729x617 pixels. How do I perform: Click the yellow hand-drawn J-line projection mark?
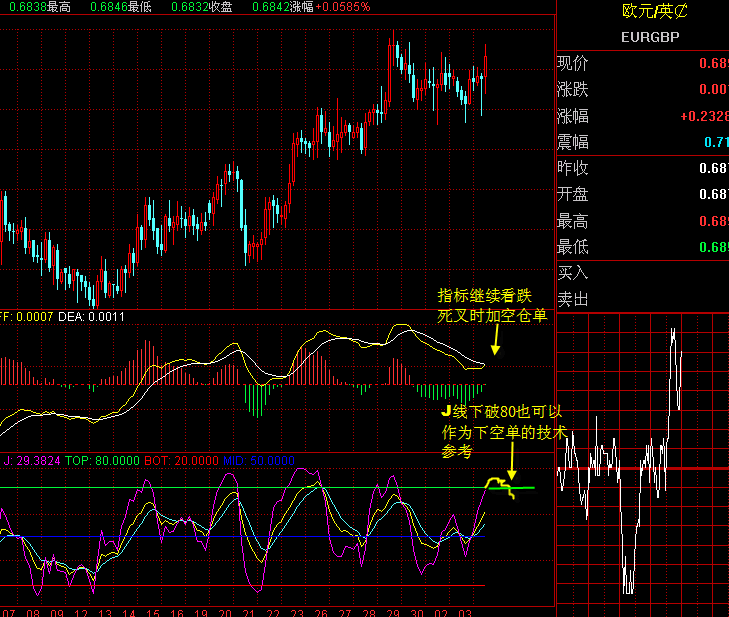[x=497, y=485]
